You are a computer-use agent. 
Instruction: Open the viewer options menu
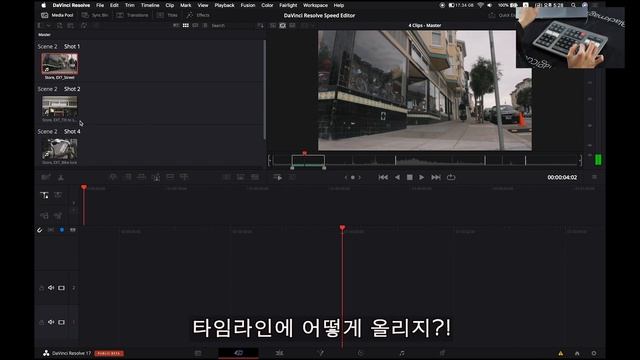(x=594, y=177)
